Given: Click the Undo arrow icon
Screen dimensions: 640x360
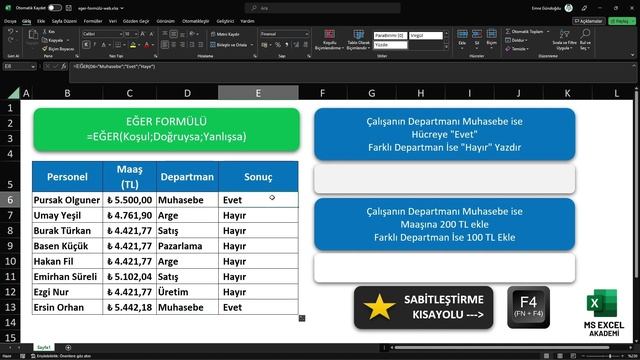Looking at the screenshot, I should pyautogui.click(x=11, y=31).
